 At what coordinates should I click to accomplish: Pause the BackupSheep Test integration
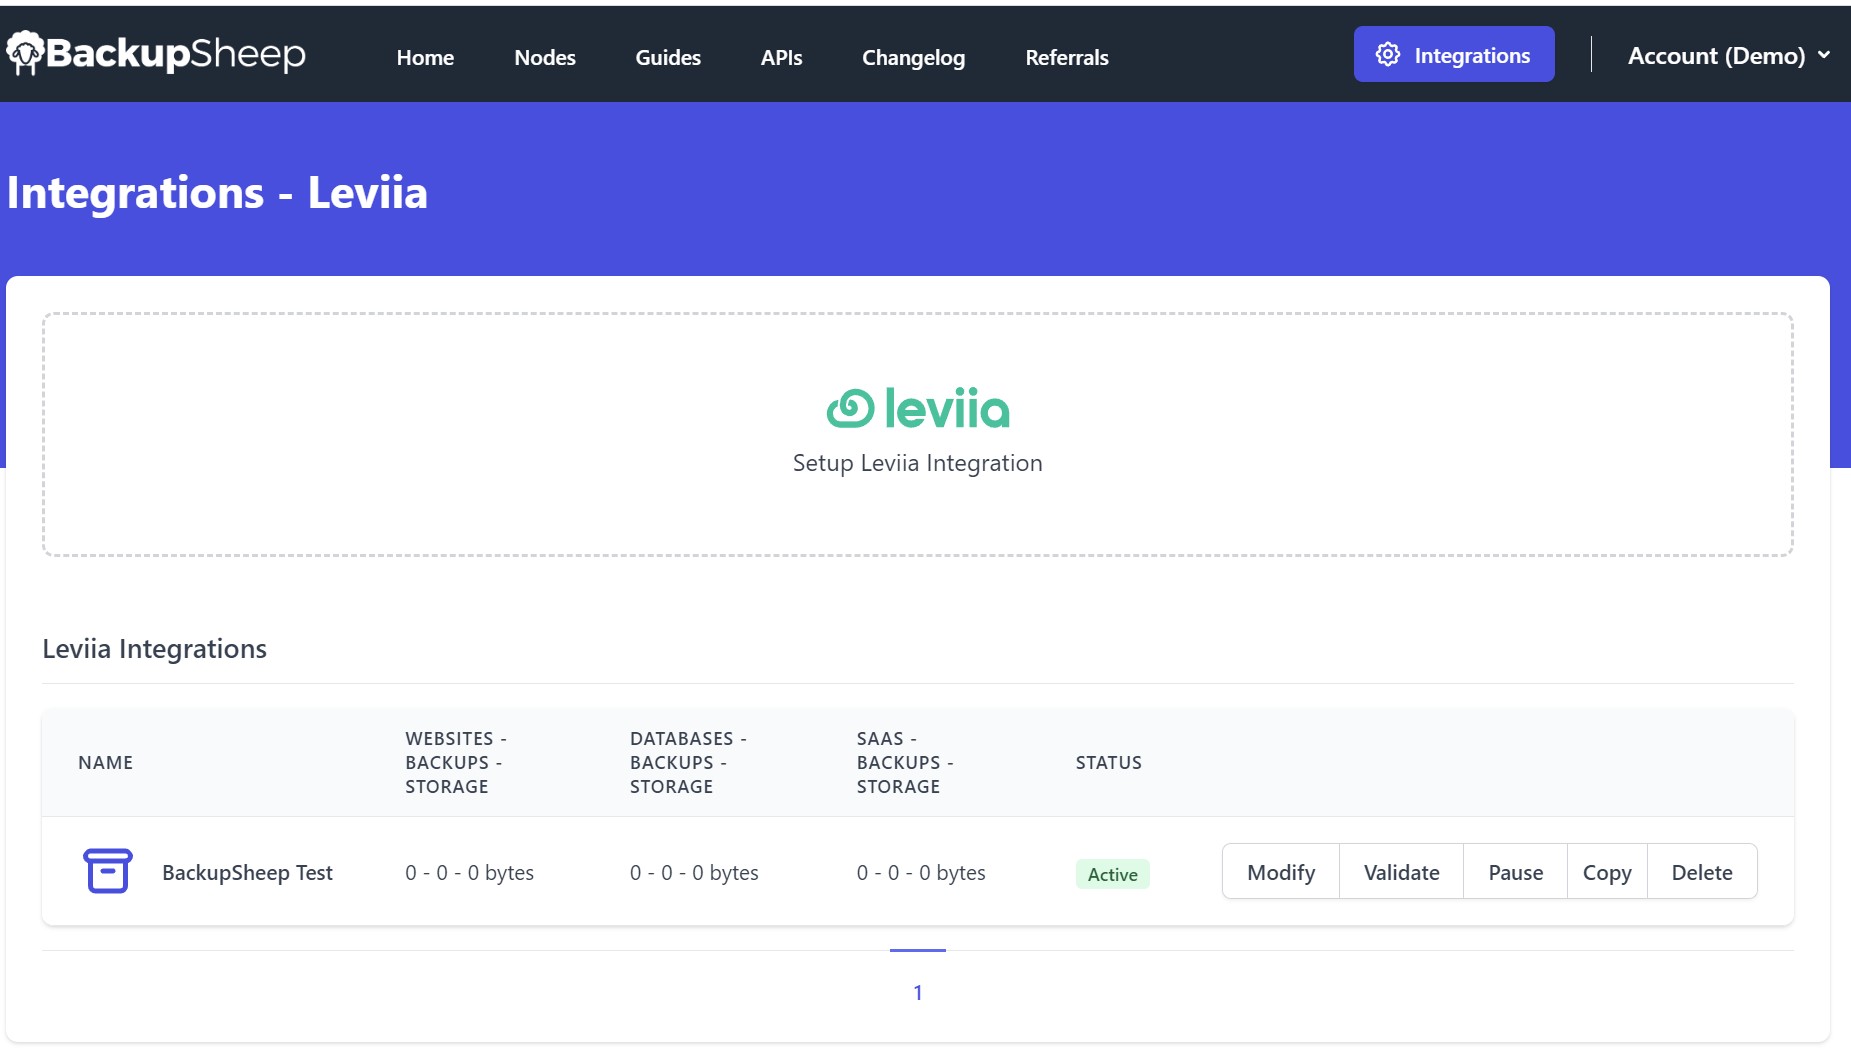tap(1516, 872)
